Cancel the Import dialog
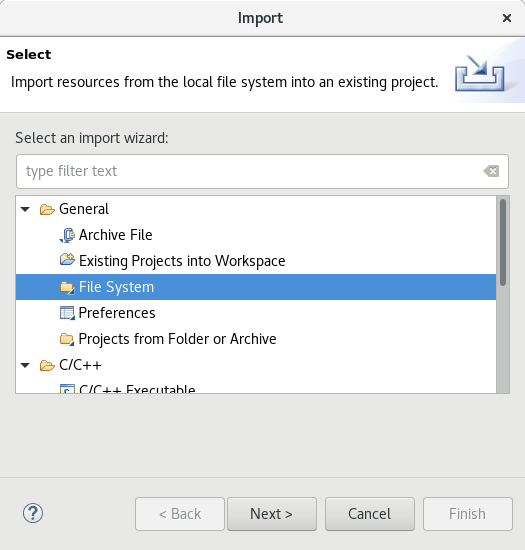This screenshot has width=525, height=550. coord(370,514)
